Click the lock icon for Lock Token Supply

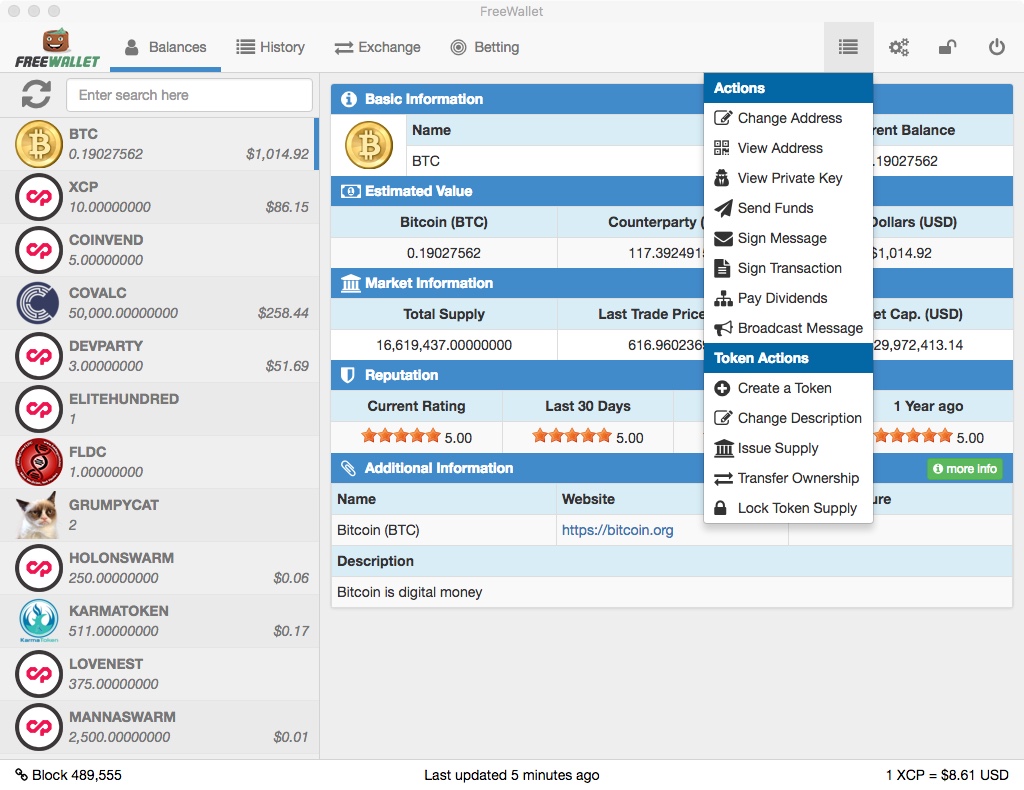pos(720,507)
